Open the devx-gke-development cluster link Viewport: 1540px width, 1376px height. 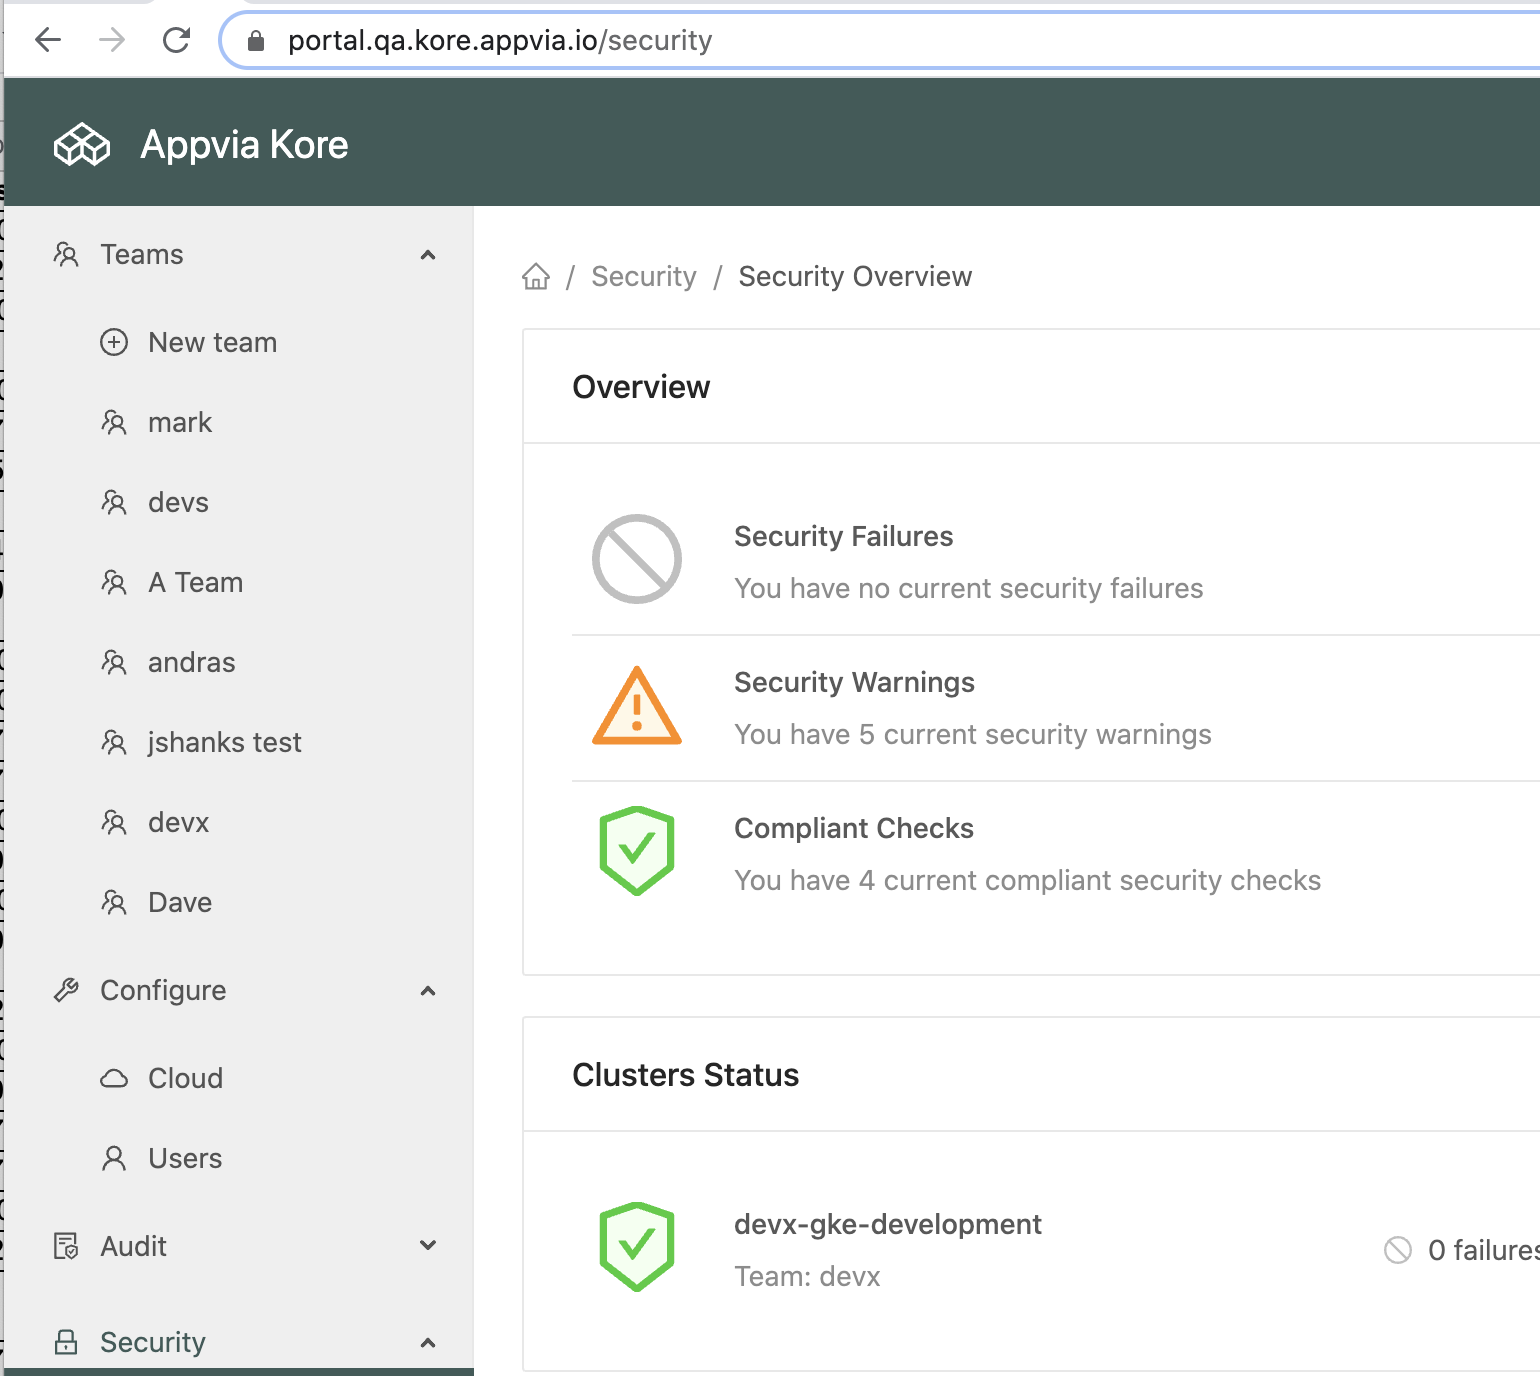(887, 1224)
